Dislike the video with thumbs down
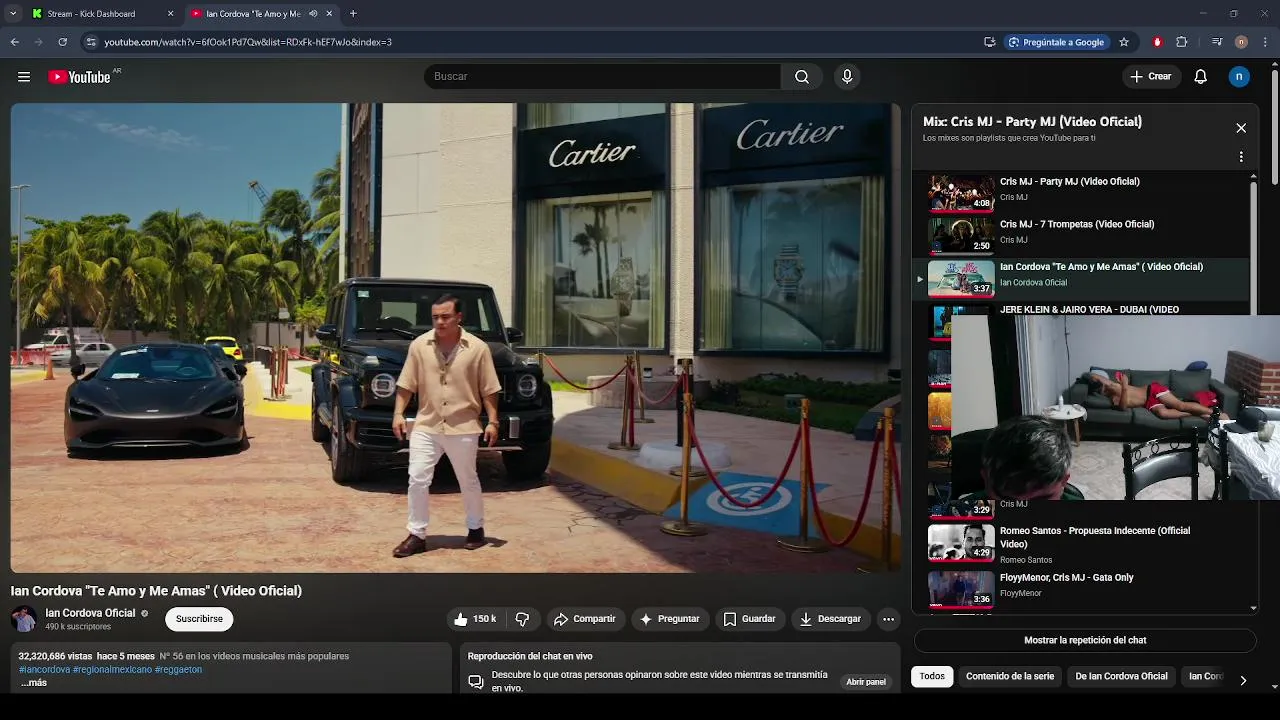The image size is (1280, 720). [x=522, y=619]
